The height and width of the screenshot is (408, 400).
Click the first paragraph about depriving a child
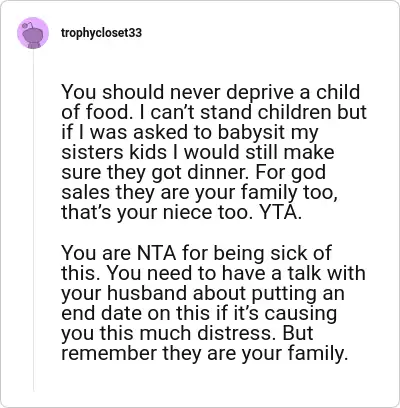tap(214, 152)
